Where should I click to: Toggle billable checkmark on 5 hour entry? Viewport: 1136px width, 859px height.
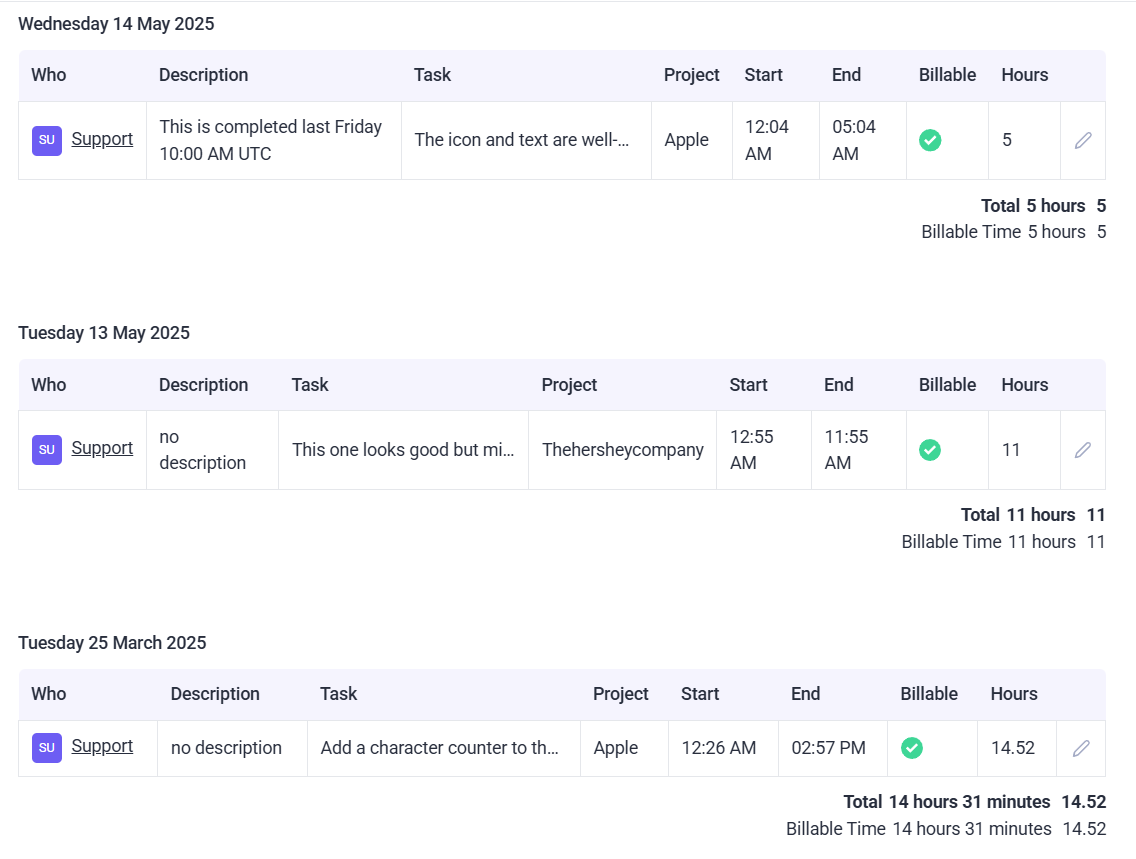point(930,141)
